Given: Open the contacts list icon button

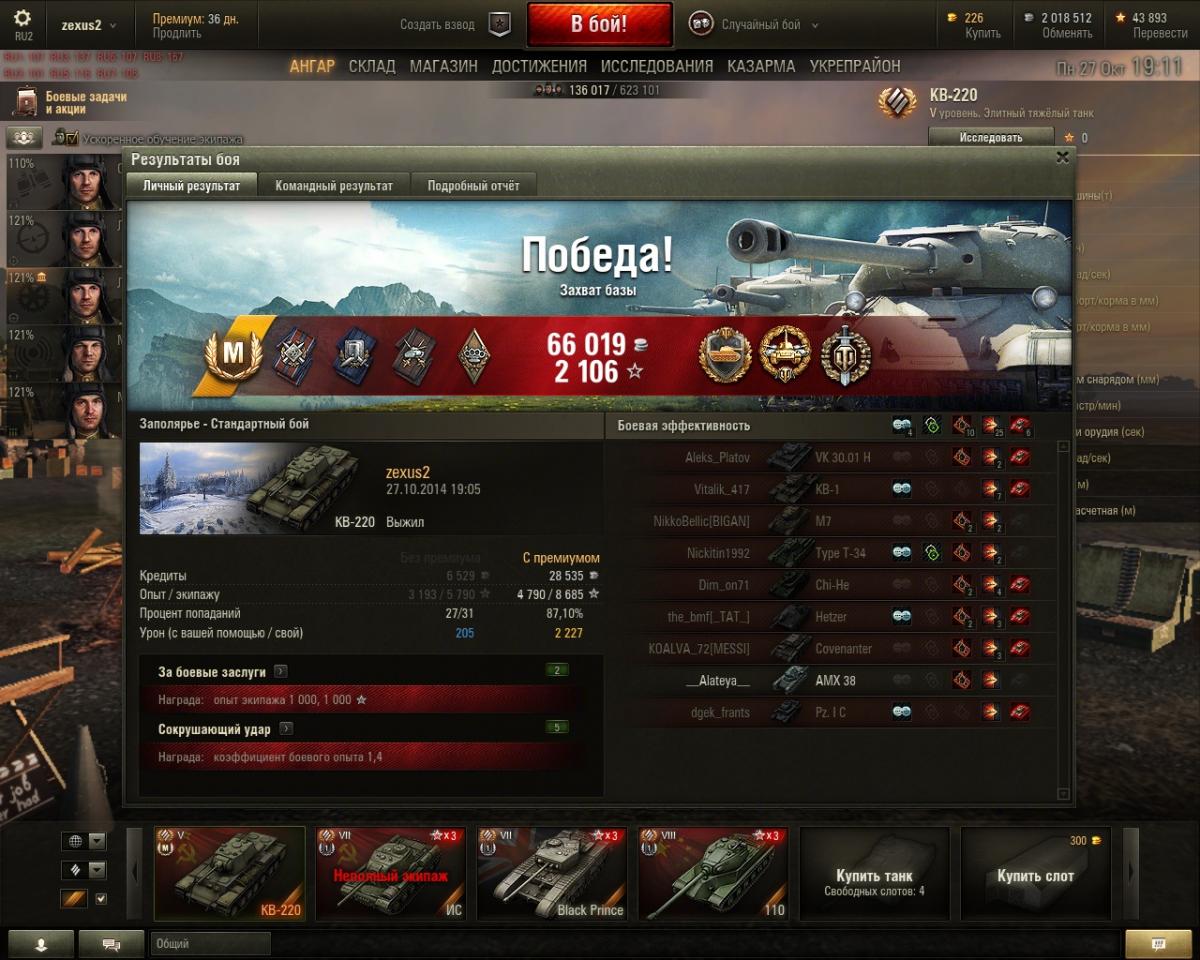Looking at the screenshot, I should coord(41,944).
